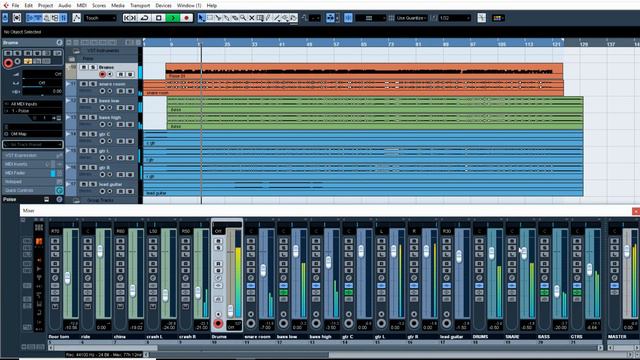Click the Drums channel record button in the mixer
Viewport: 640px width, 360px height.
(x=218, y=324)
